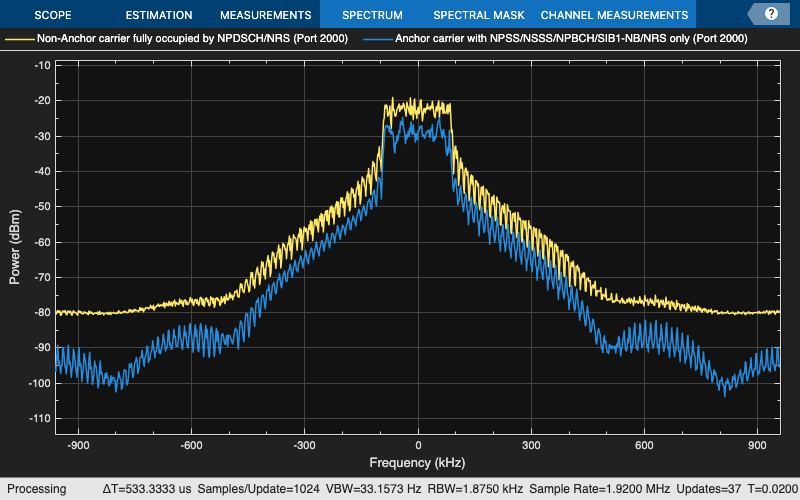
Task: Go to the Spectral Mask tab
Action: click(479, 15)
